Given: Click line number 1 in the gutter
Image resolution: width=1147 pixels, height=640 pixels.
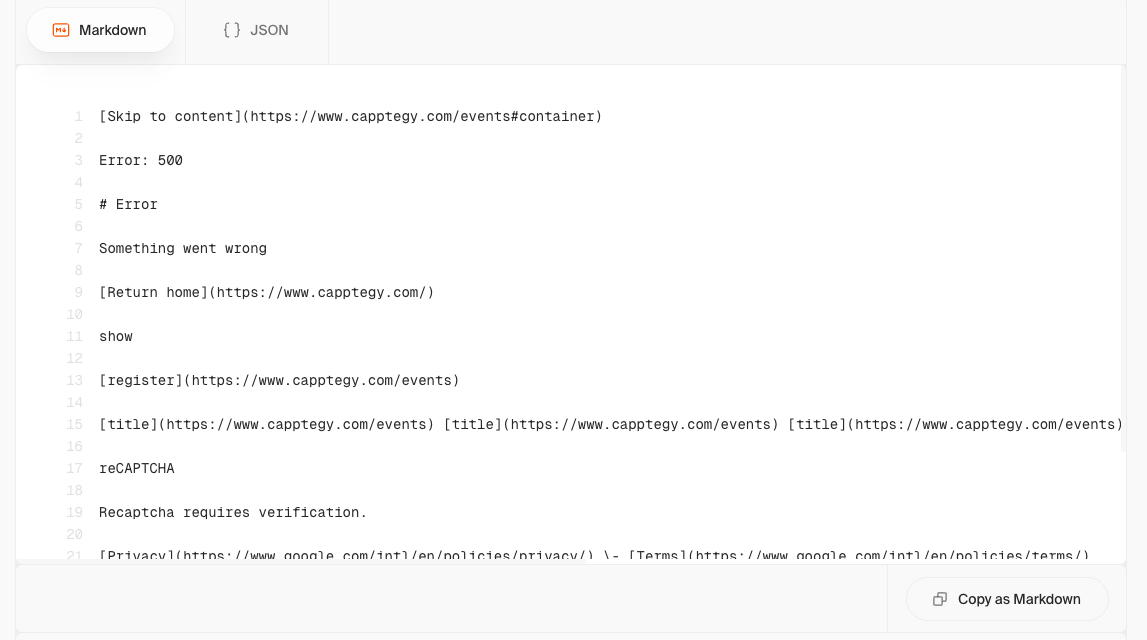Looking at the screenshot, I should [x=78, y=117].
